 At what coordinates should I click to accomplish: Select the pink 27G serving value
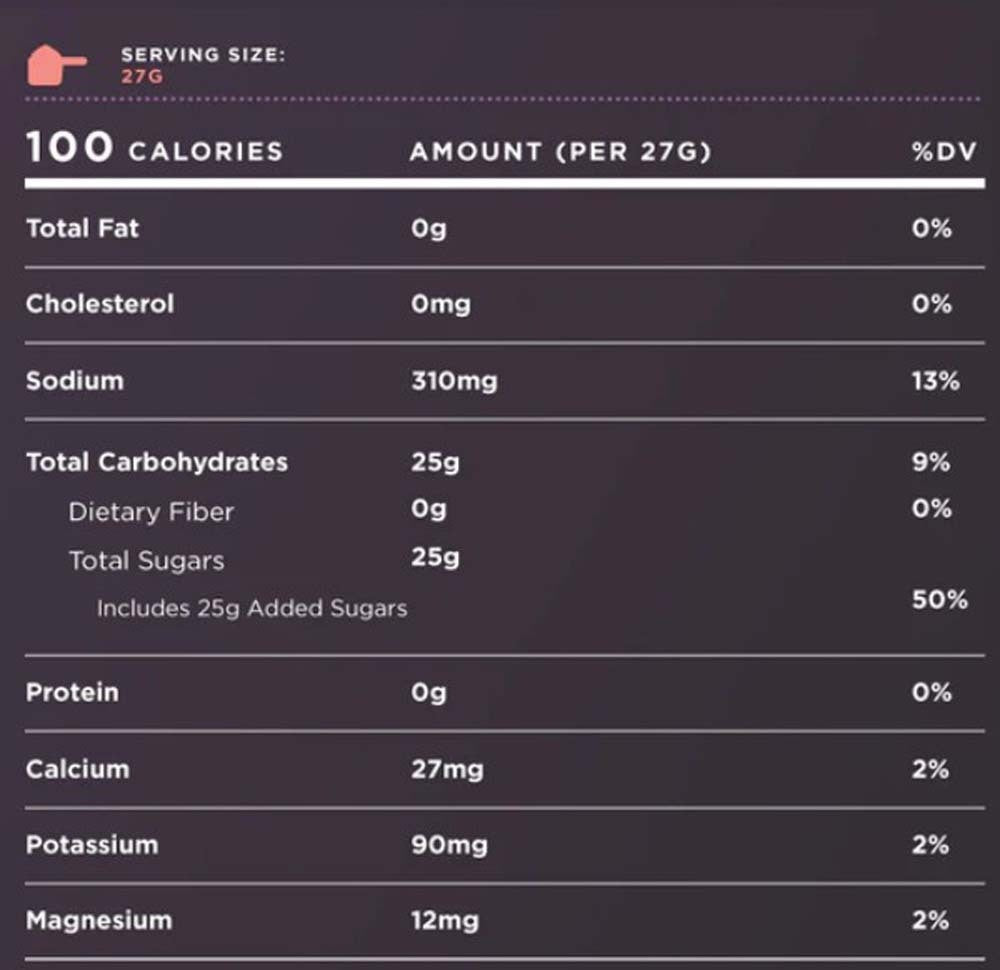[142, 77]
